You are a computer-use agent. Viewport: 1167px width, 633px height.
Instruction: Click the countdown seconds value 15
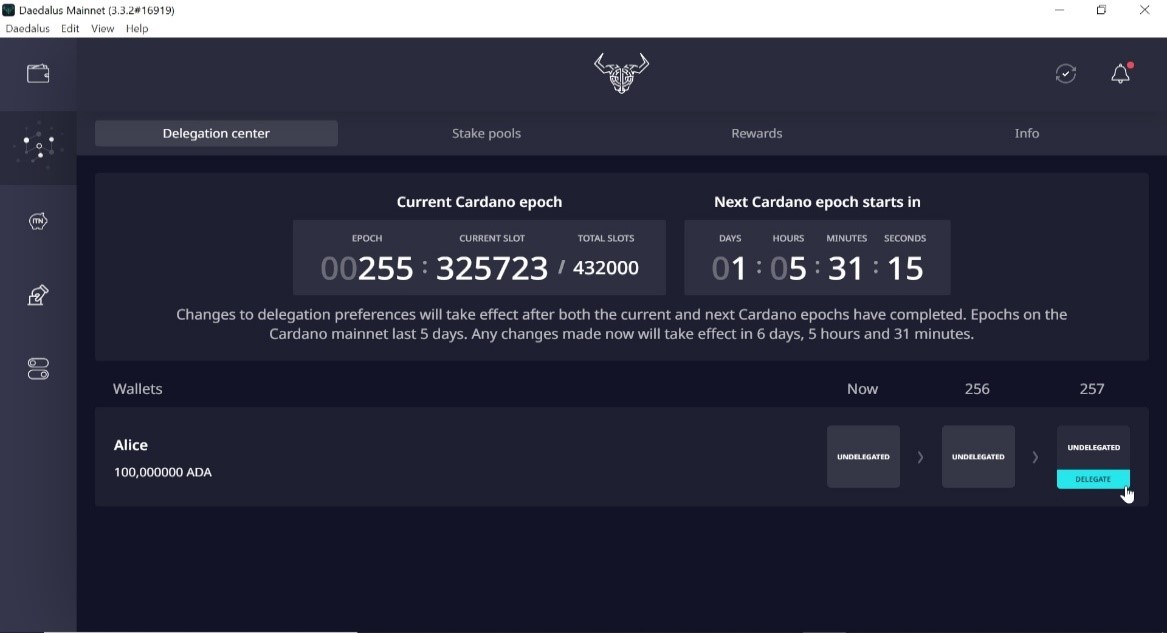[x=905, y=268]
